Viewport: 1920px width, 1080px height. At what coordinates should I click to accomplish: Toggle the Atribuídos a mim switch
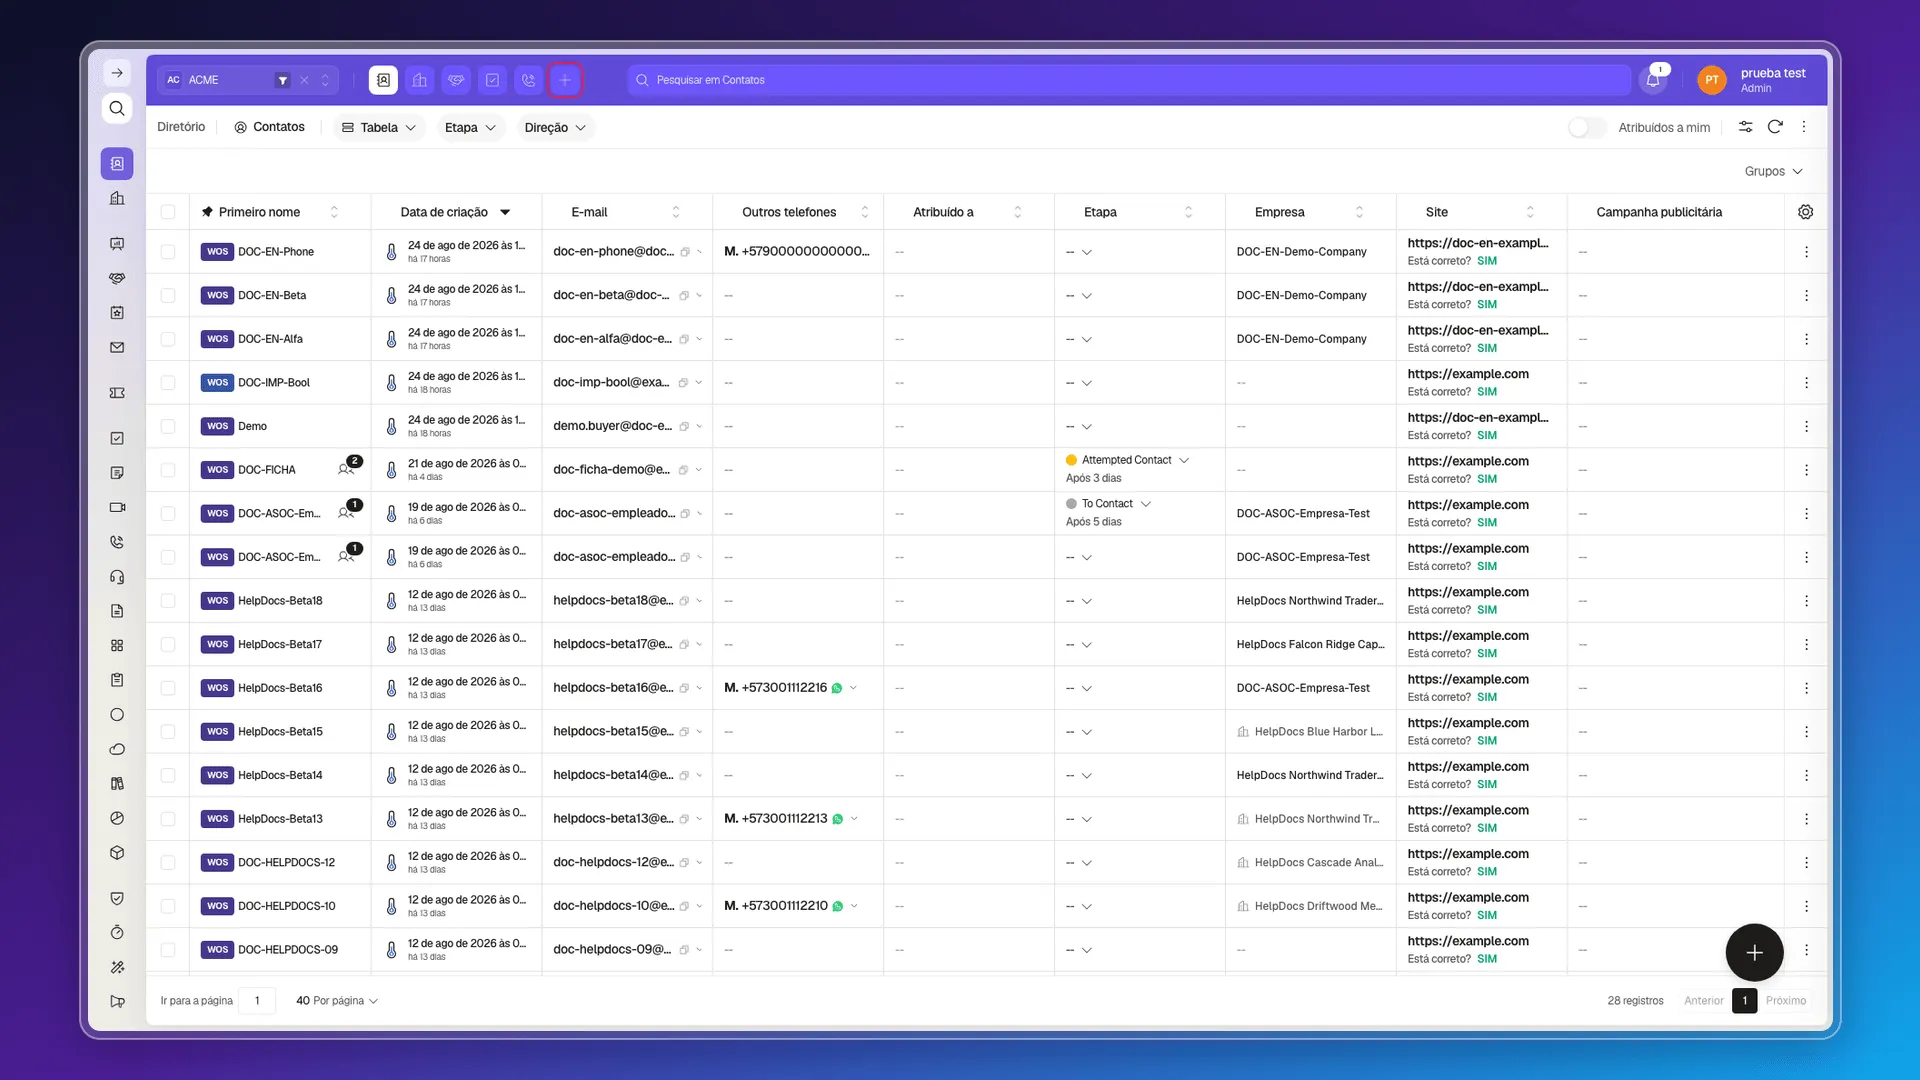[1586, 127]
